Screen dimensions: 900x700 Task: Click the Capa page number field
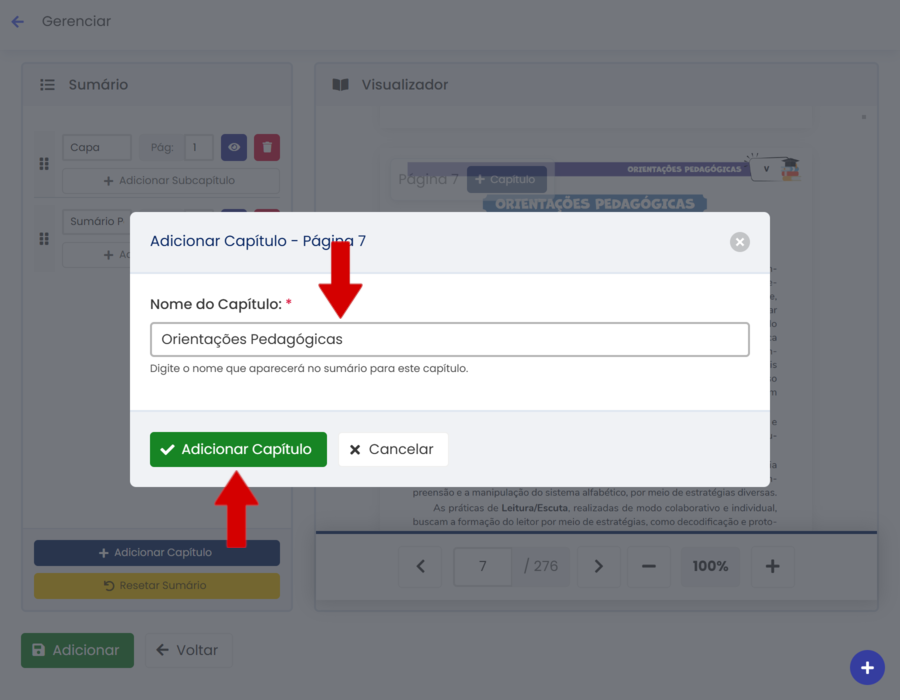[x=197, y=147]
